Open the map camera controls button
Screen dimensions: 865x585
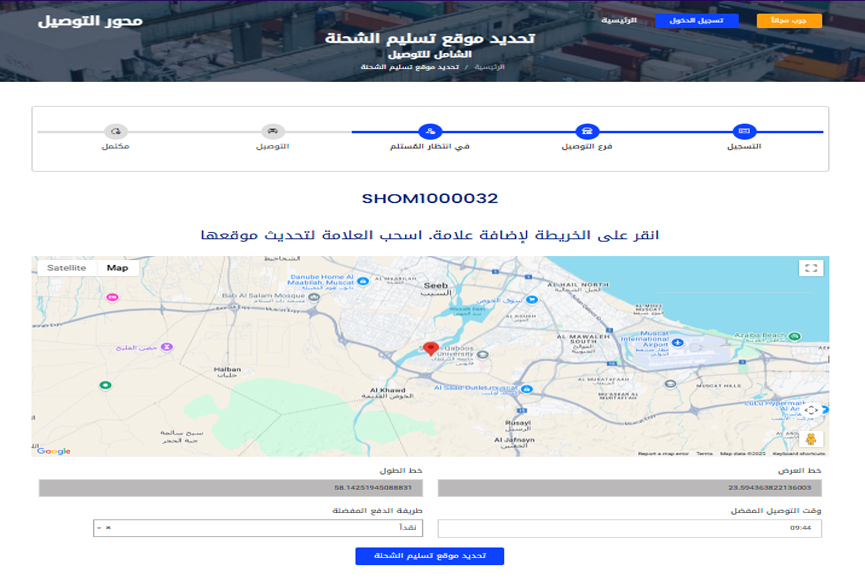tap(811, 409)
